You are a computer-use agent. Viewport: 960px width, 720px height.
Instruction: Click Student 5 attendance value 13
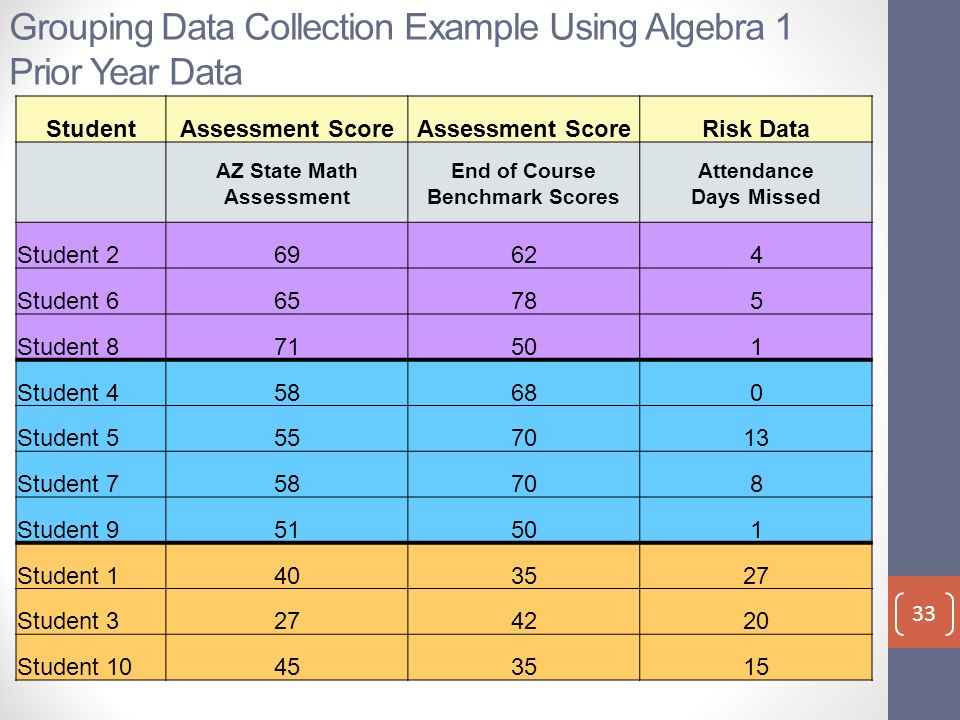tap(756, 438)
